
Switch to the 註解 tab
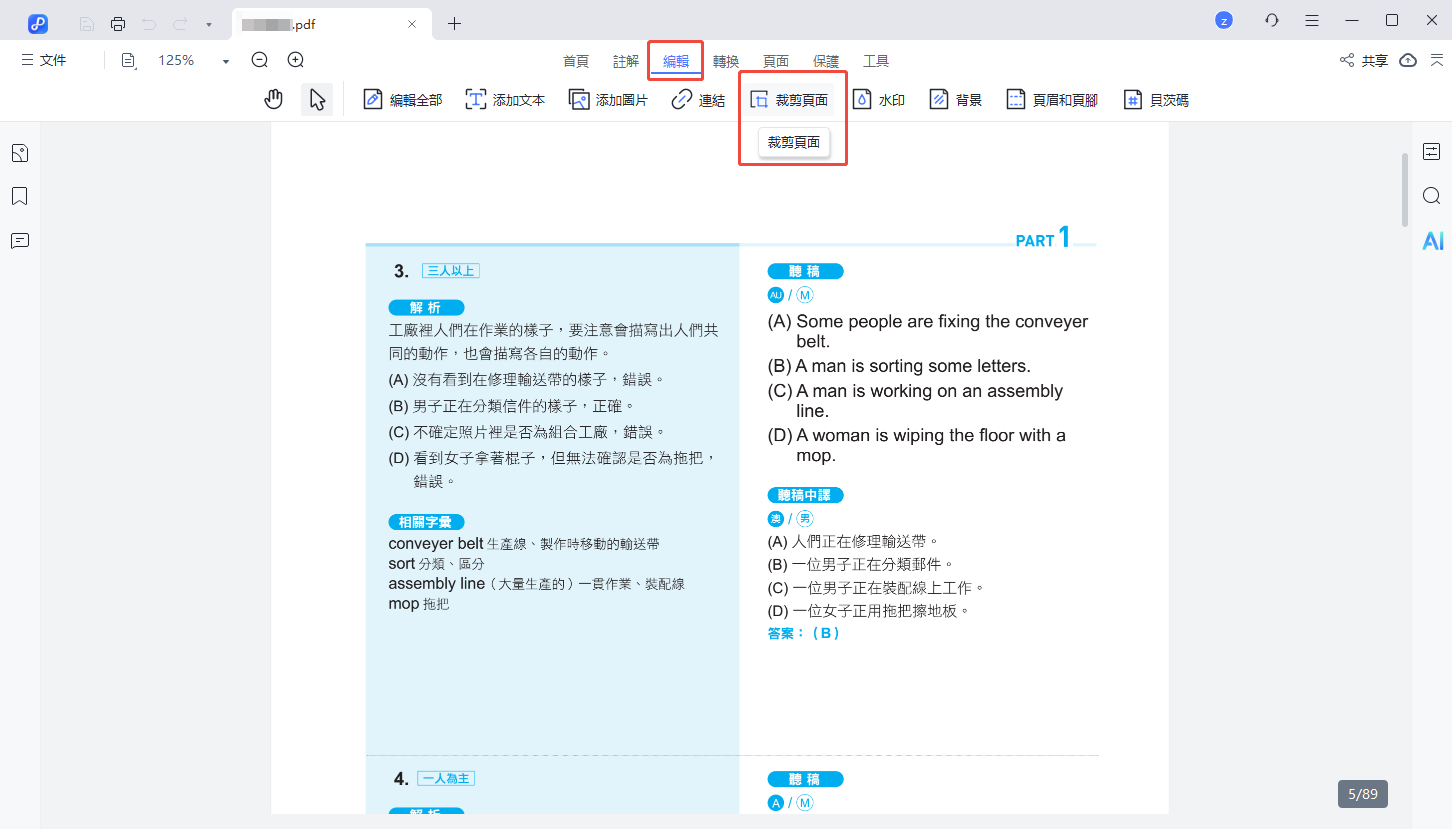point(626,61)
